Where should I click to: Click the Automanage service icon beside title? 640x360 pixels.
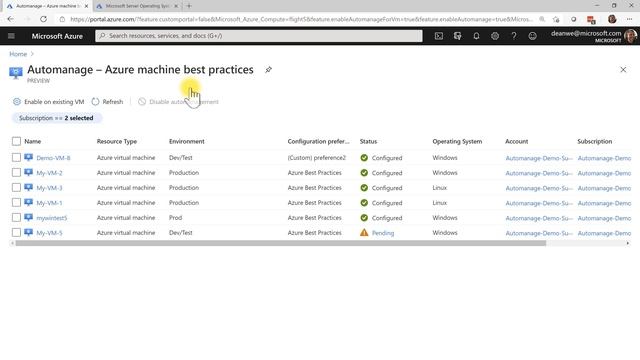tap(16, 73)
